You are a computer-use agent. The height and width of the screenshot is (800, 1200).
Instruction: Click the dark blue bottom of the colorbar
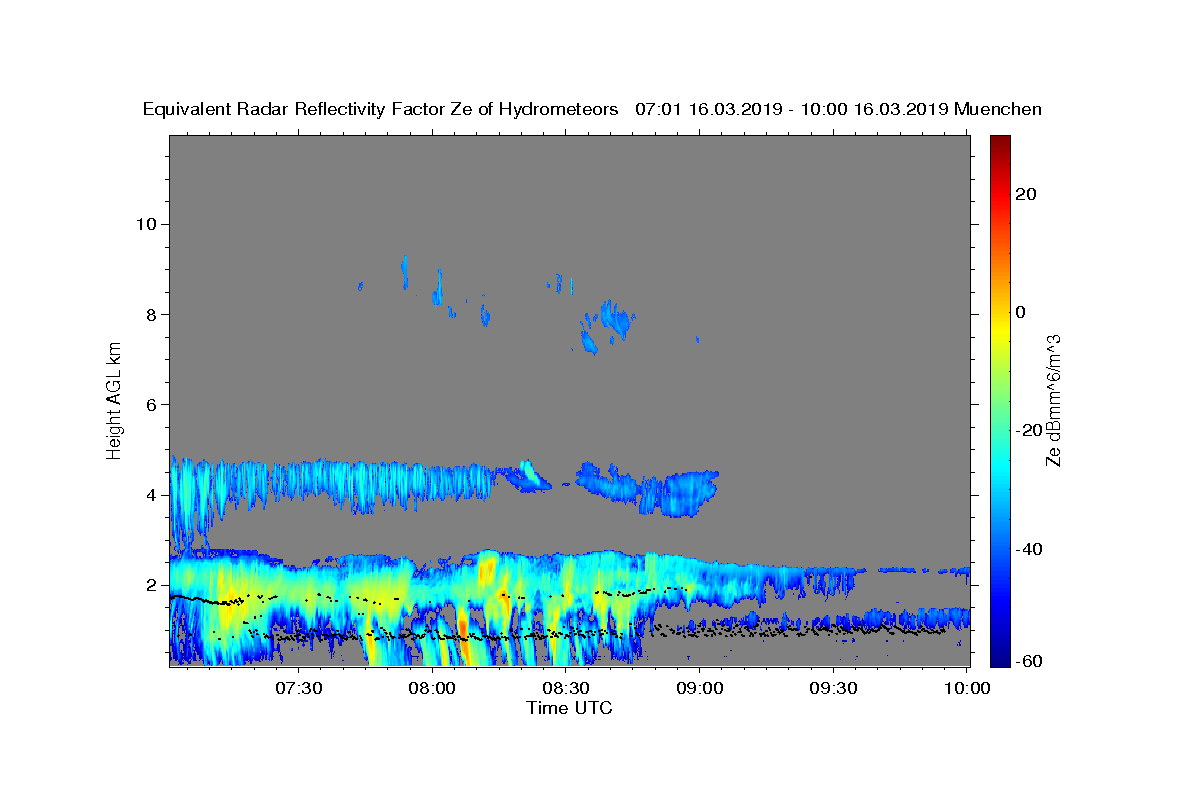coord(1000,658)
